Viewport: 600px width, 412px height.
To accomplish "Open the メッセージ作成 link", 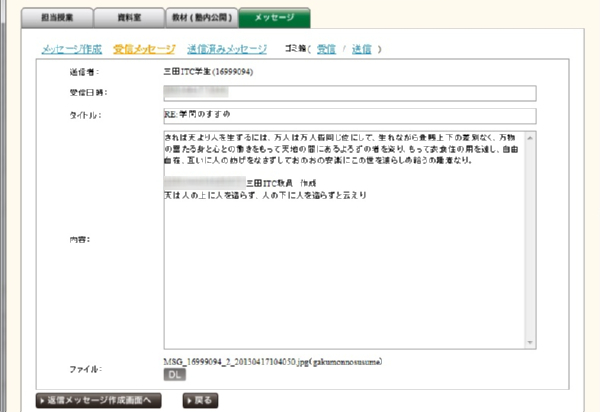I will coord(73,49).
